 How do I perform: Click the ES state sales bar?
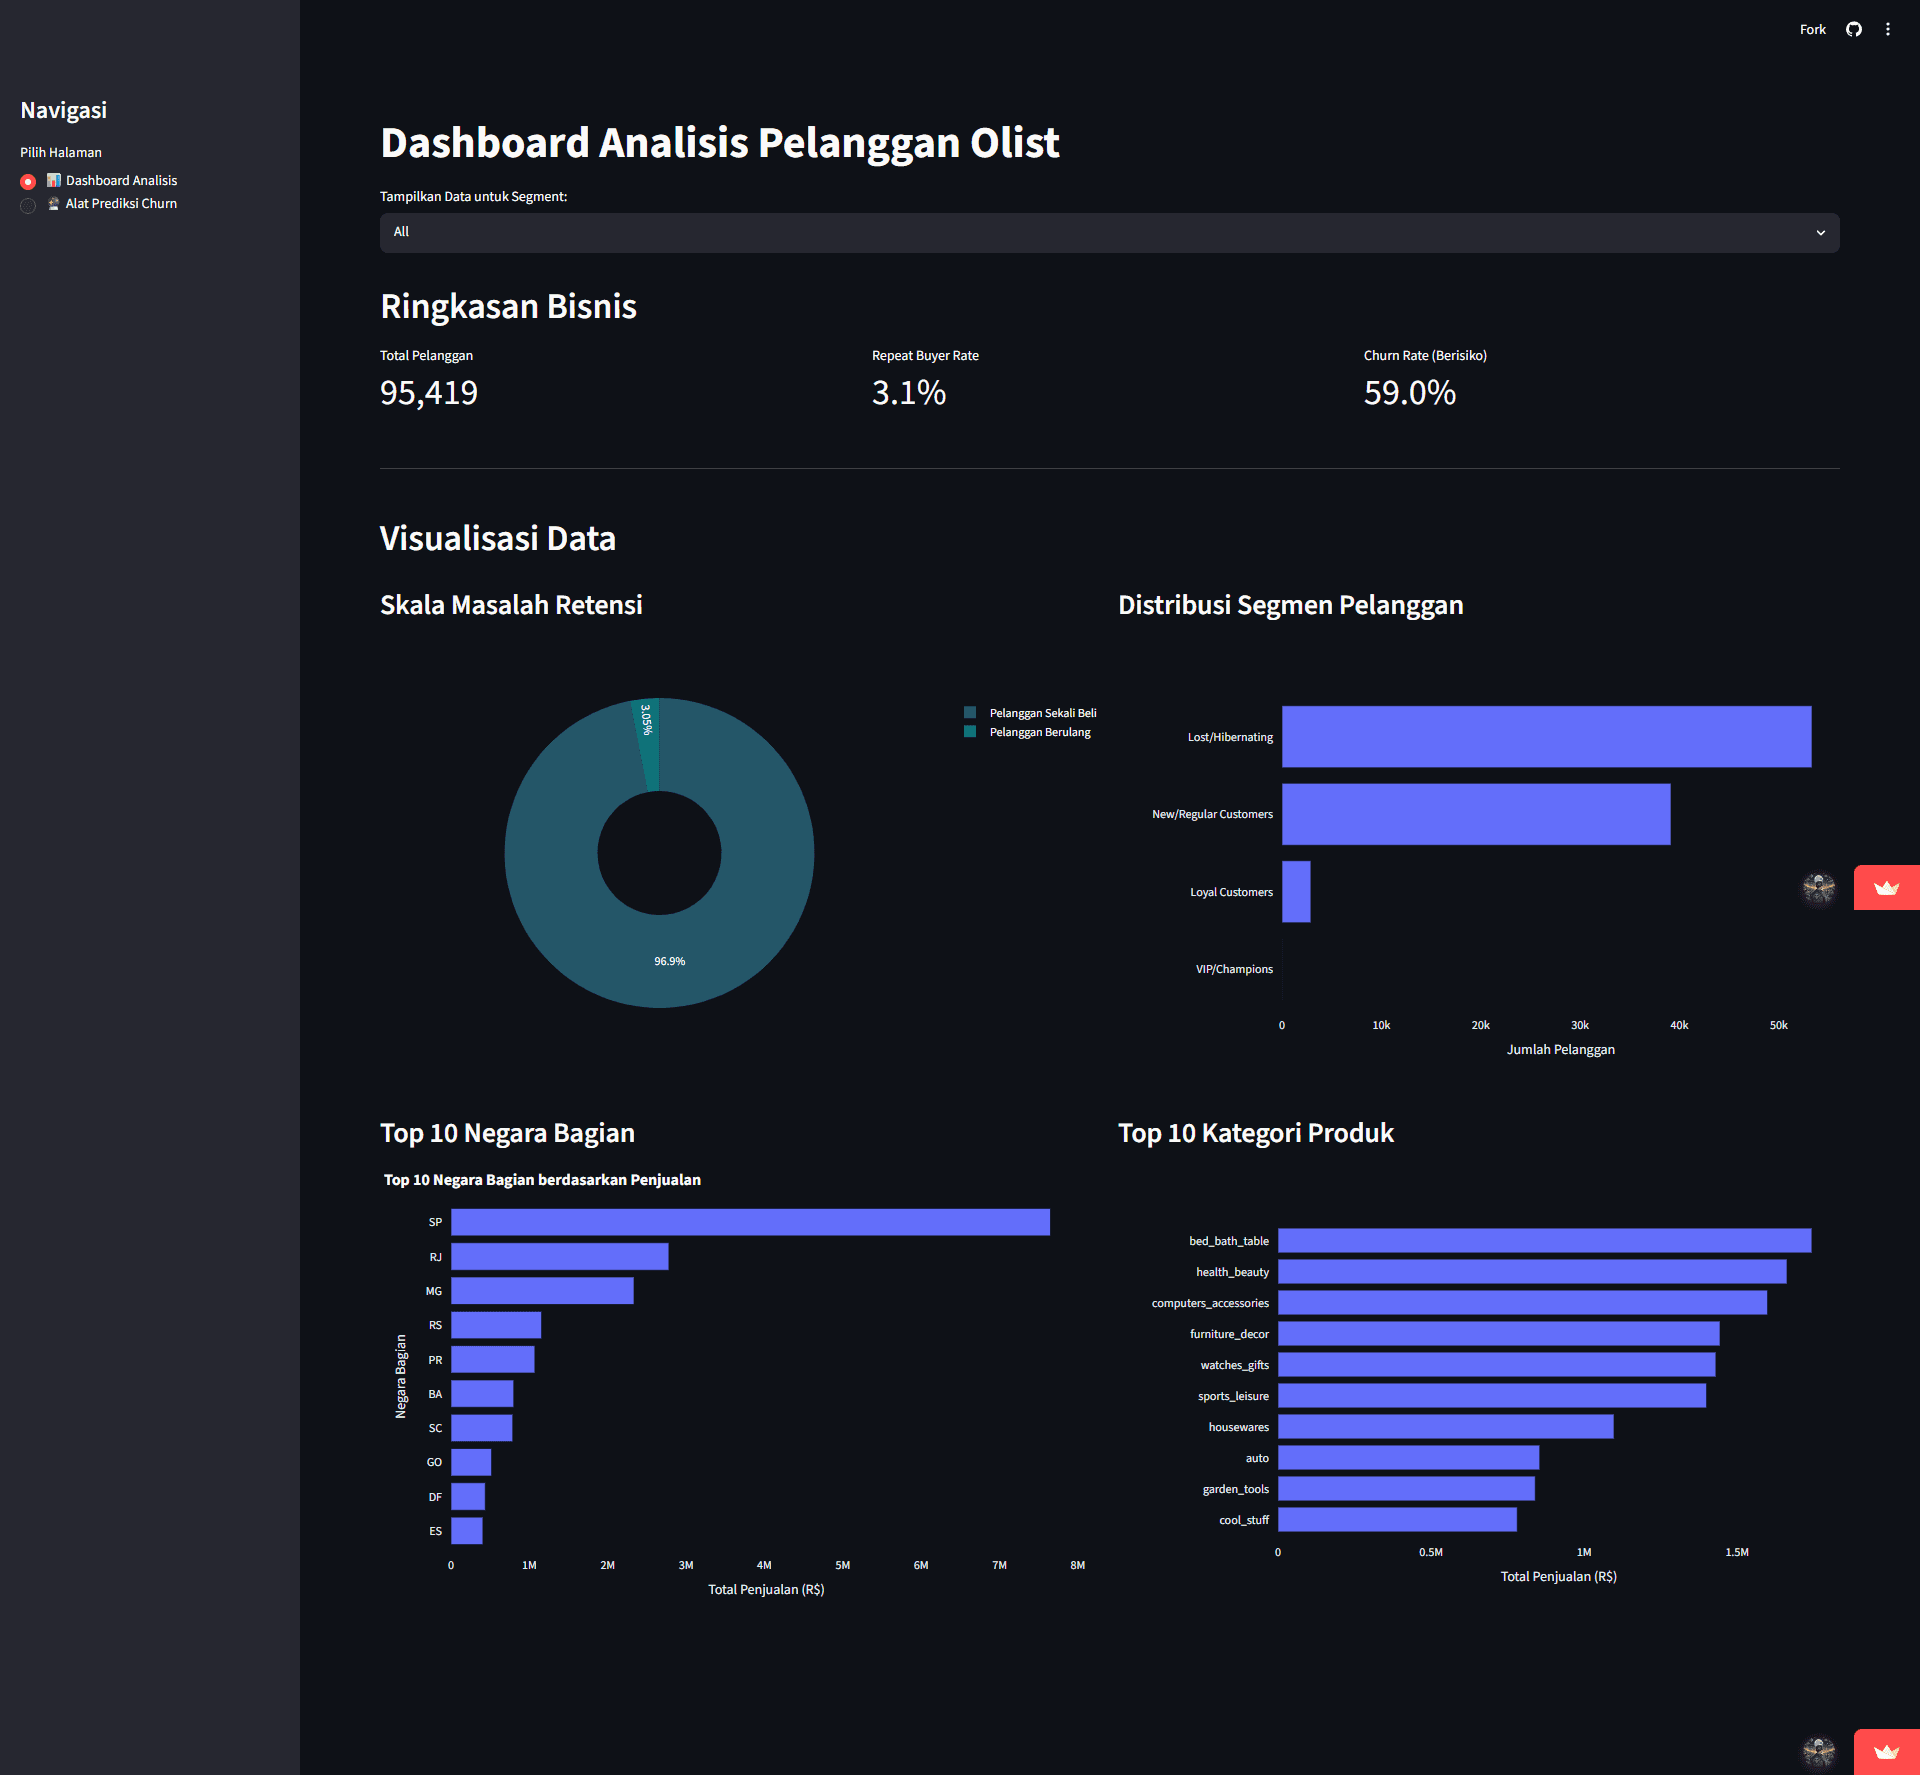click(x=466, y=1531)
